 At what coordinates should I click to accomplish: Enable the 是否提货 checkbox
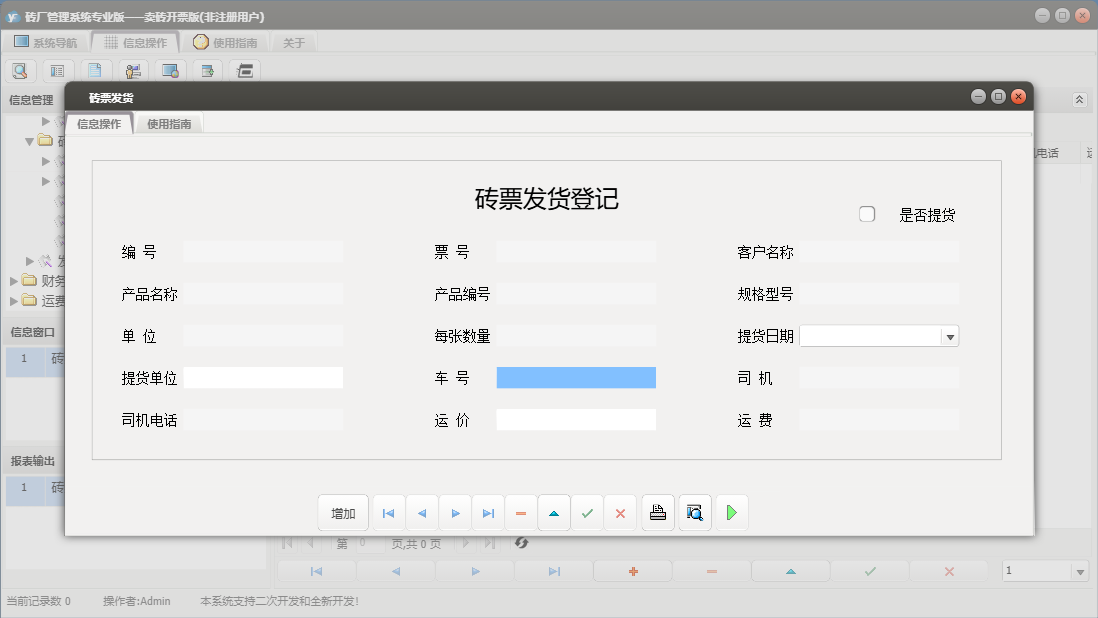pos(867,213)
